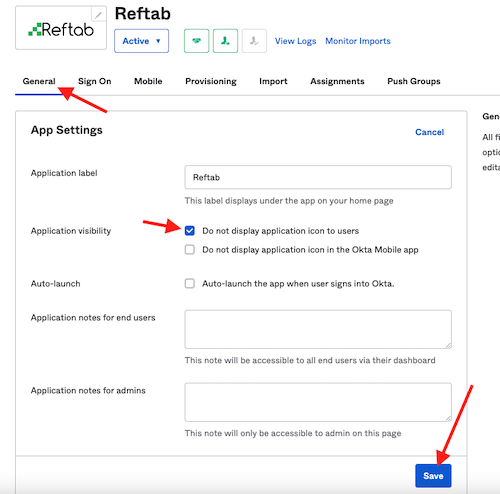Viewport: 500px width, 494px height.
Task: Switch to the Mobile tab
Action: (x=148, y=81)
